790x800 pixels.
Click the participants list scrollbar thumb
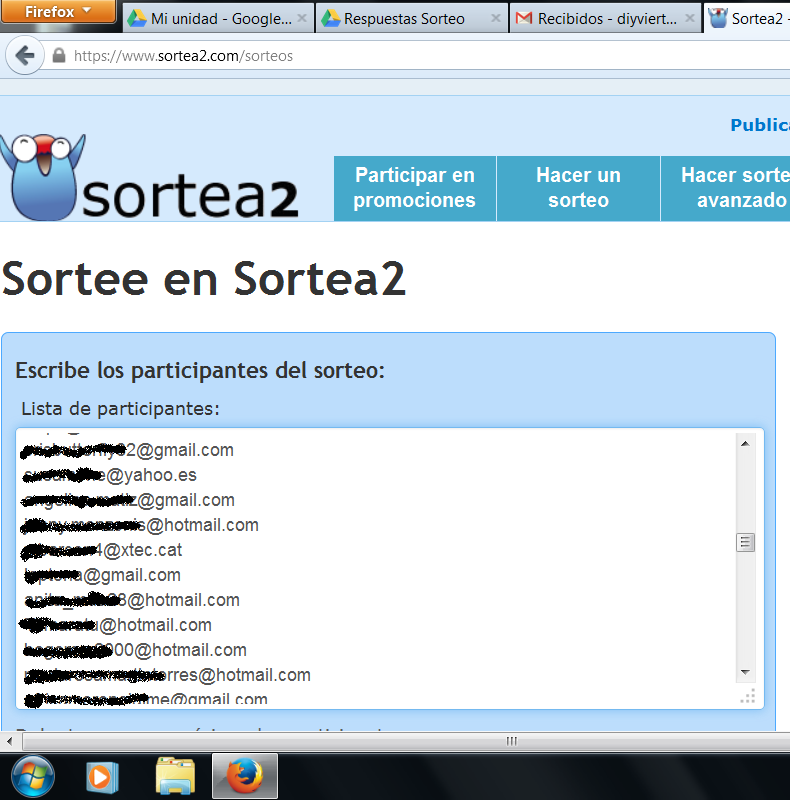(x=745, y=542)
